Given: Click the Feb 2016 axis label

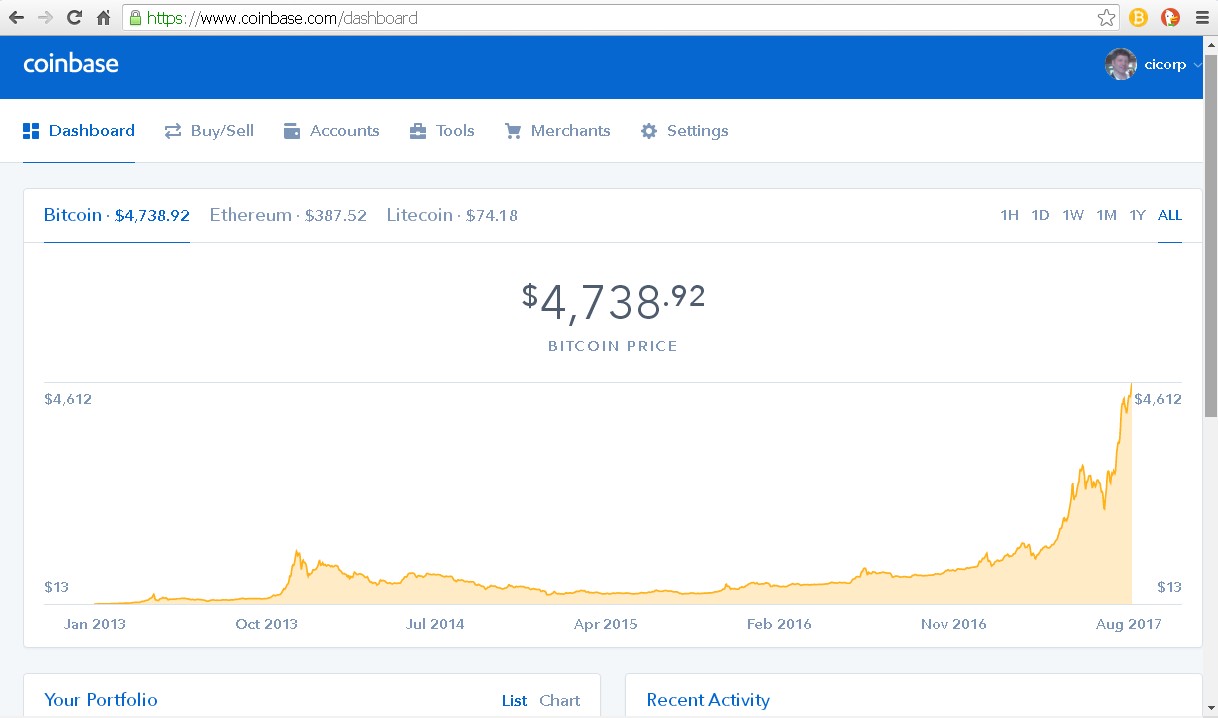Looking at the screenshot, I should click(x=779, y=624).
